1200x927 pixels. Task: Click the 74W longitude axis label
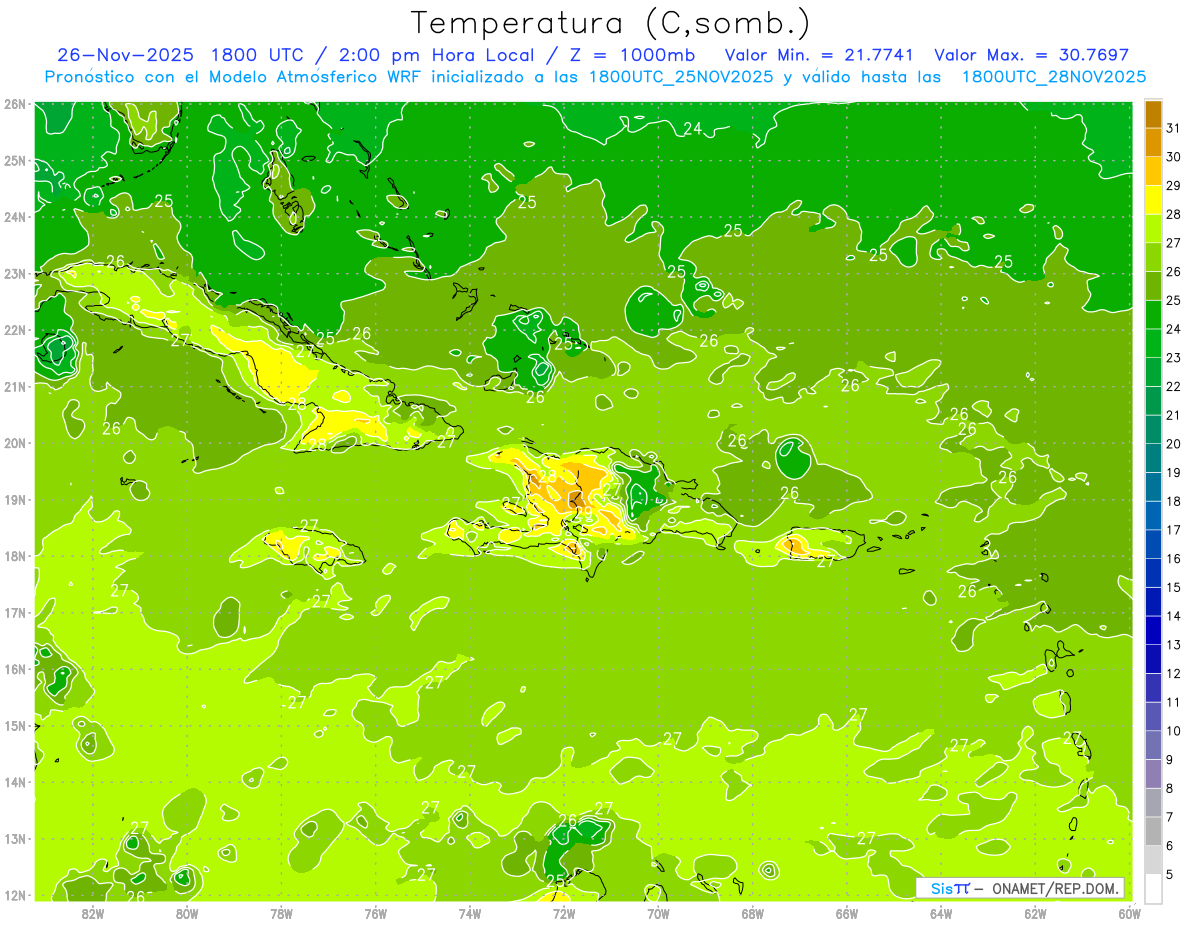point(469,913)
